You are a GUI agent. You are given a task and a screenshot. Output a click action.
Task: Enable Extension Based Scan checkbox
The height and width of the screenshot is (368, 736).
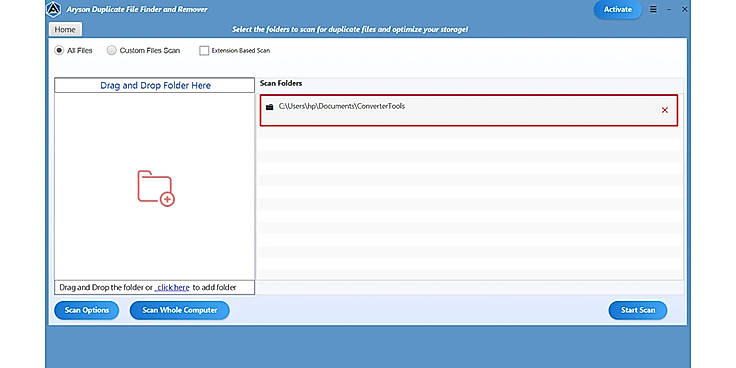(204, 51)
